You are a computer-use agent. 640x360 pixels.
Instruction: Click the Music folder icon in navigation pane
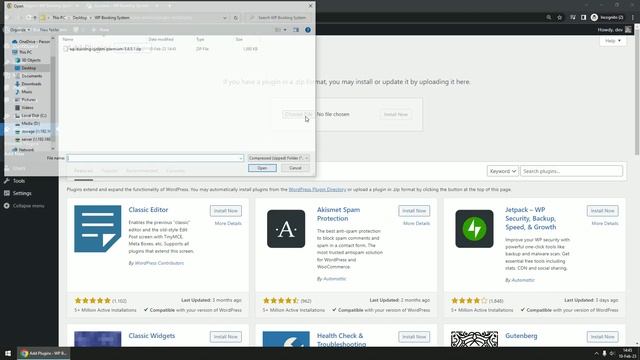tap(18, 92)
